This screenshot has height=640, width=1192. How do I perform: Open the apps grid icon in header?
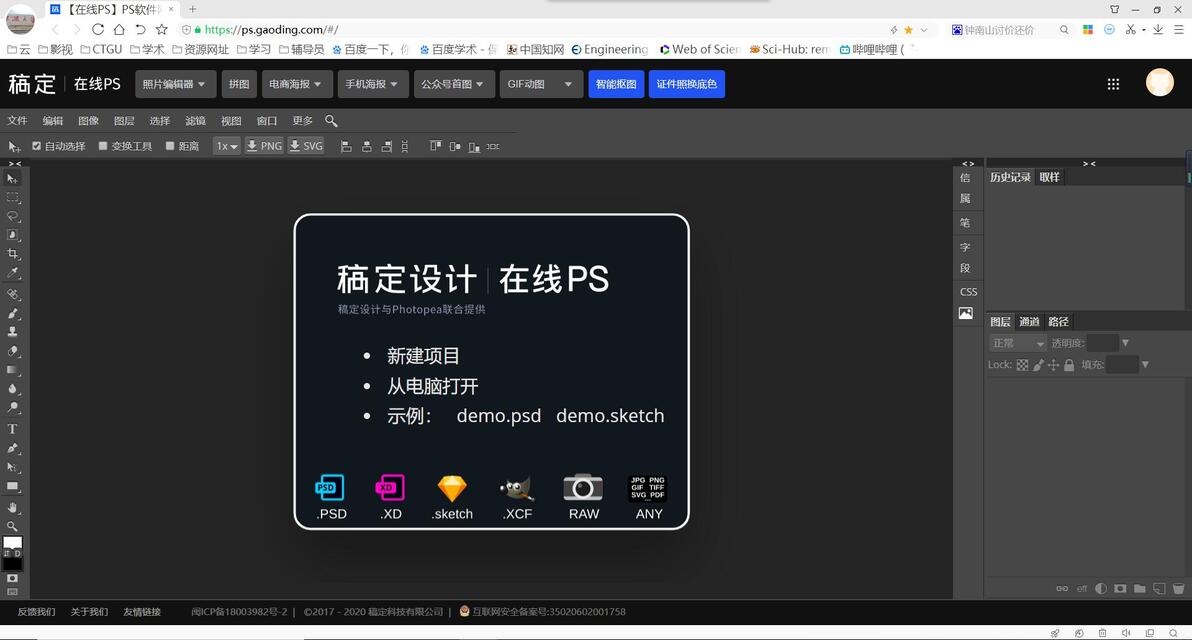click(1113, 84)
